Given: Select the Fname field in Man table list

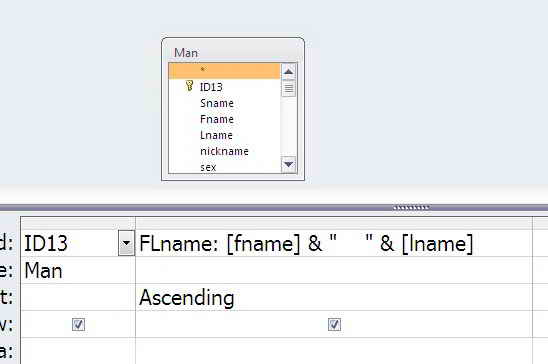Looking at the screenshot, I should (x=217, y=119).
